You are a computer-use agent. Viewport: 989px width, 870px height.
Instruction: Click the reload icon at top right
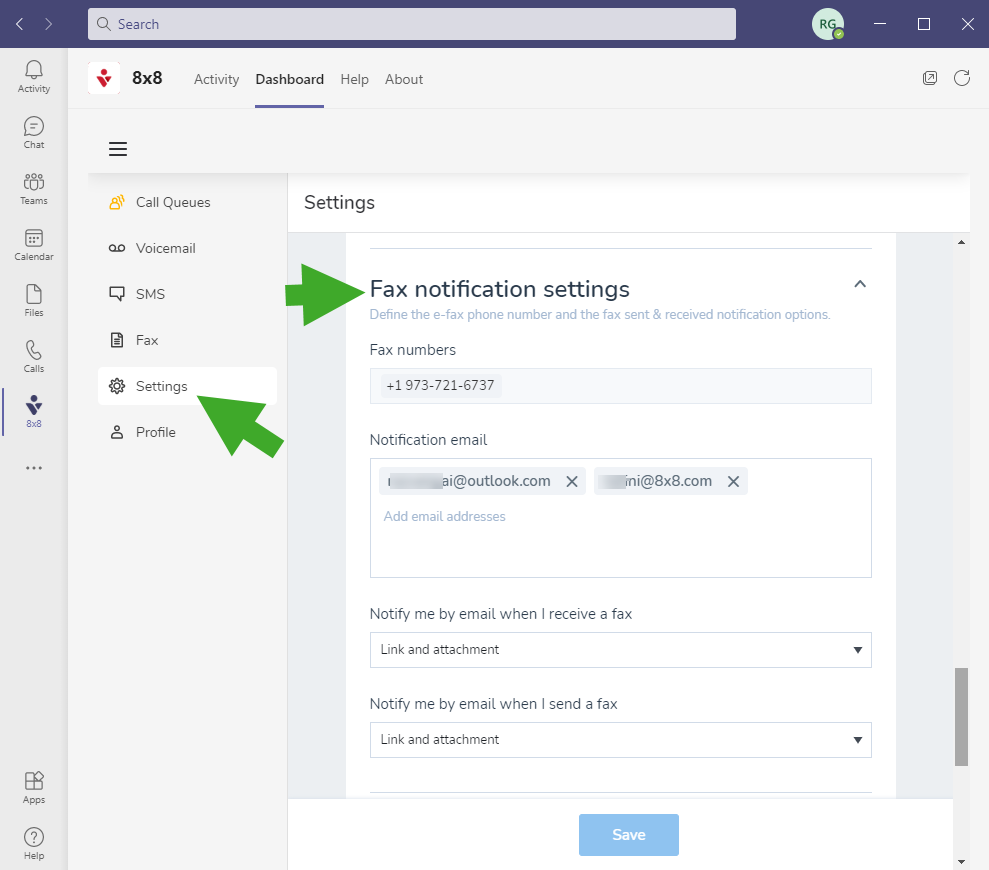962,79
